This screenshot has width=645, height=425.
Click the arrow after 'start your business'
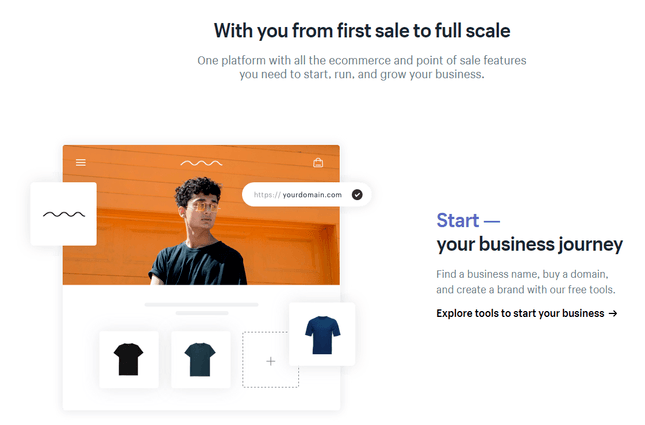pyautogui.click(x=613, y=313)
